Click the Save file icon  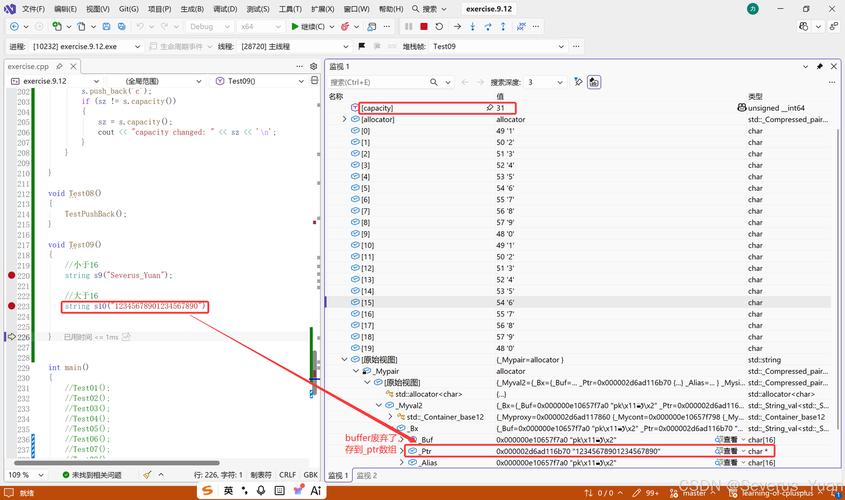pos(107,26)
